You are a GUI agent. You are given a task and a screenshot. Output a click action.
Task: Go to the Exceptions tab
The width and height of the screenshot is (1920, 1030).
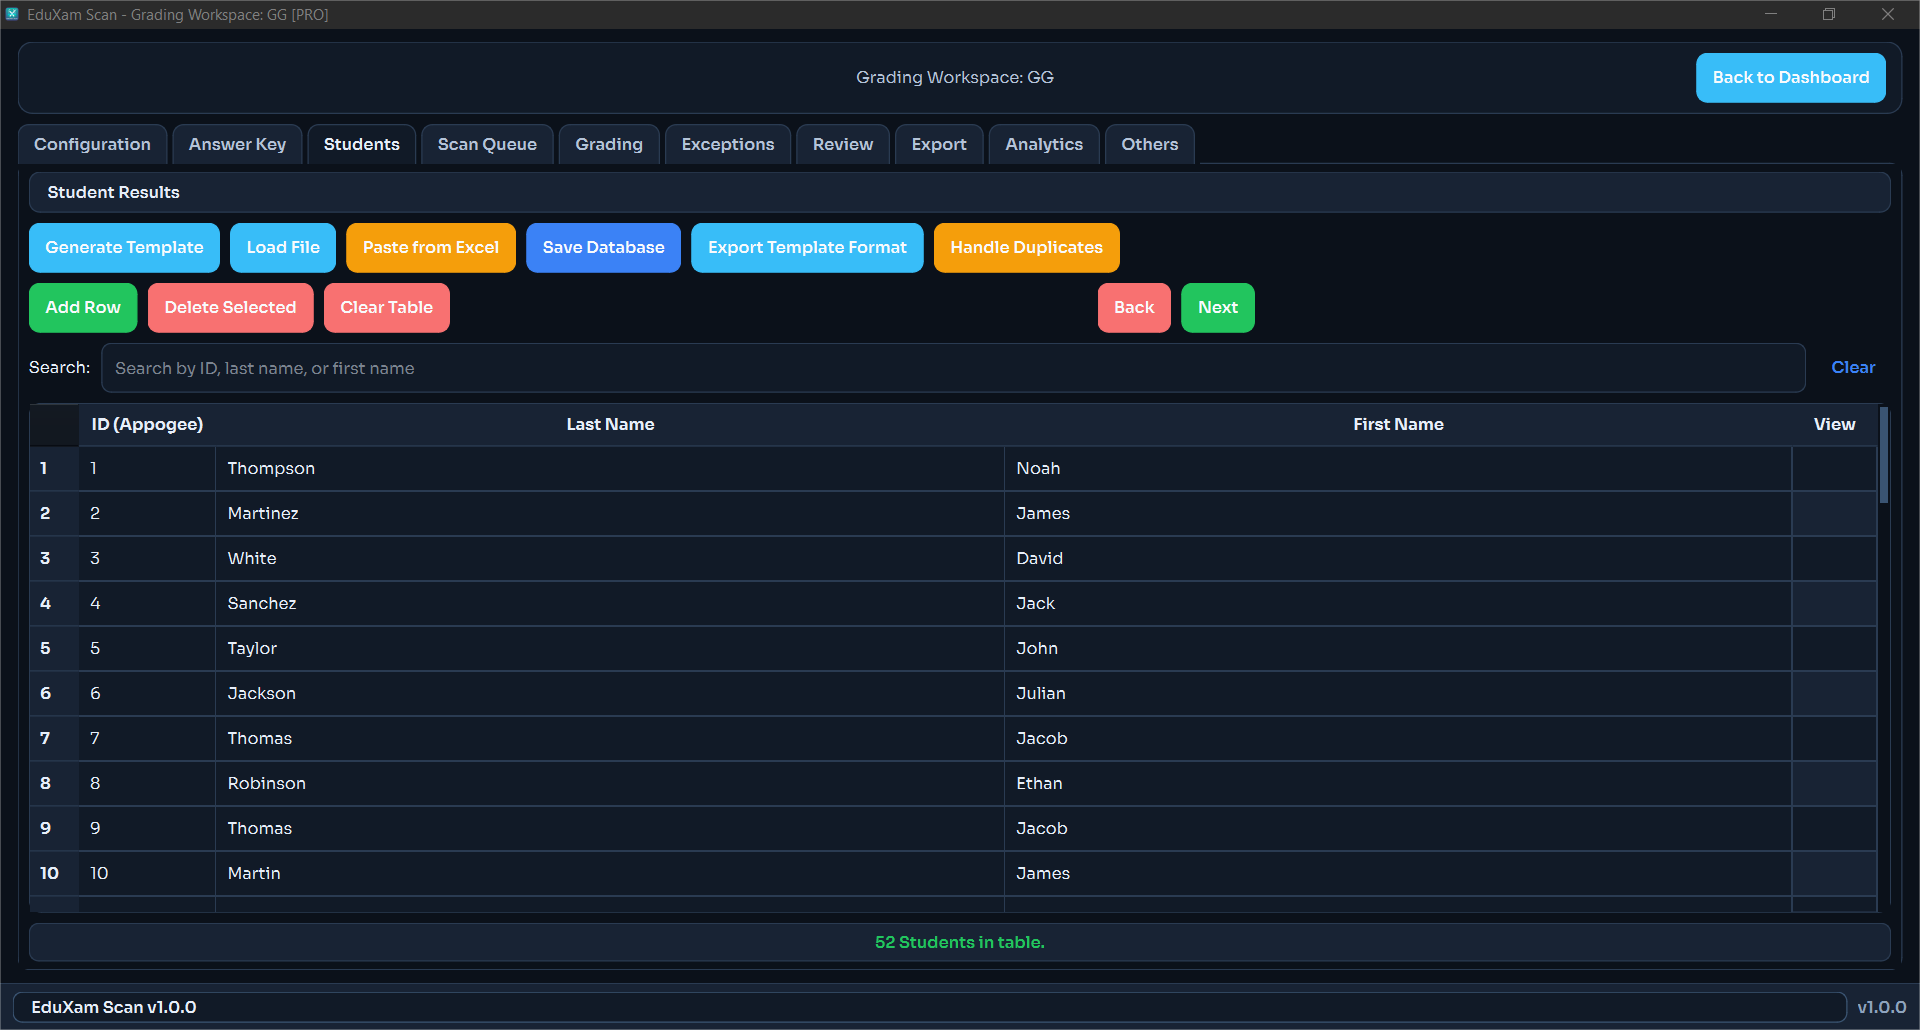(x=727, y=144)
